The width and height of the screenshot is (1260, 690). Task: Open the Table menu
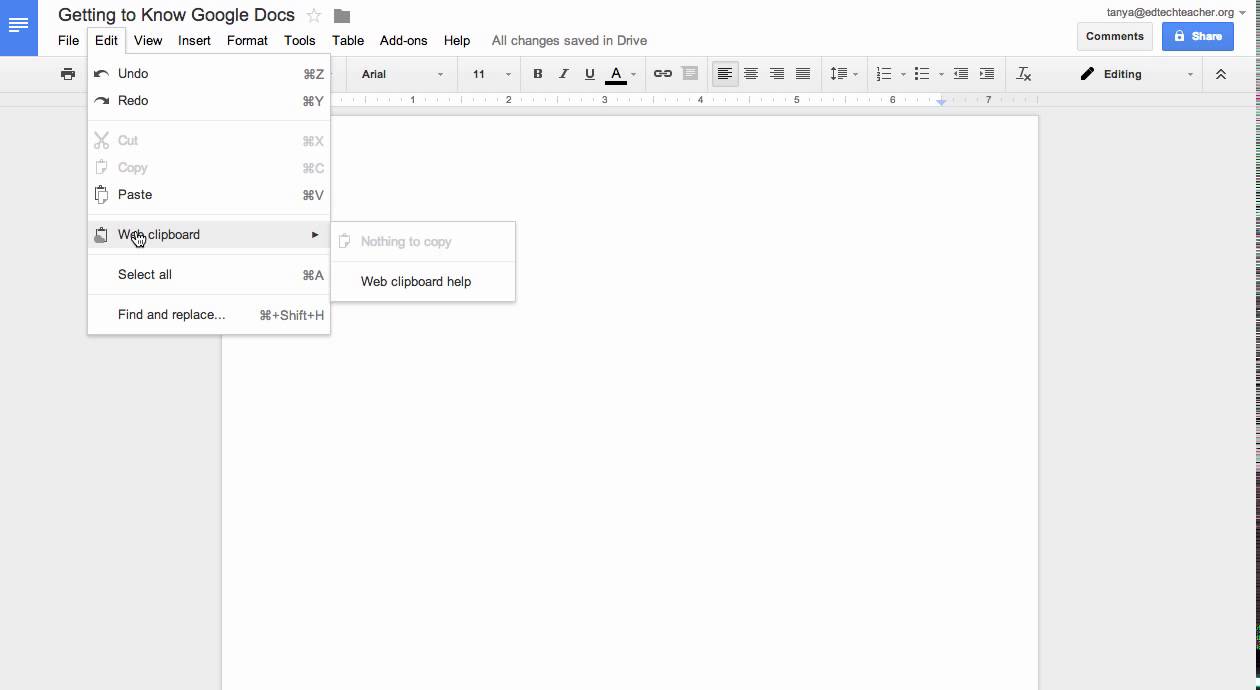[x=348, y=40]
